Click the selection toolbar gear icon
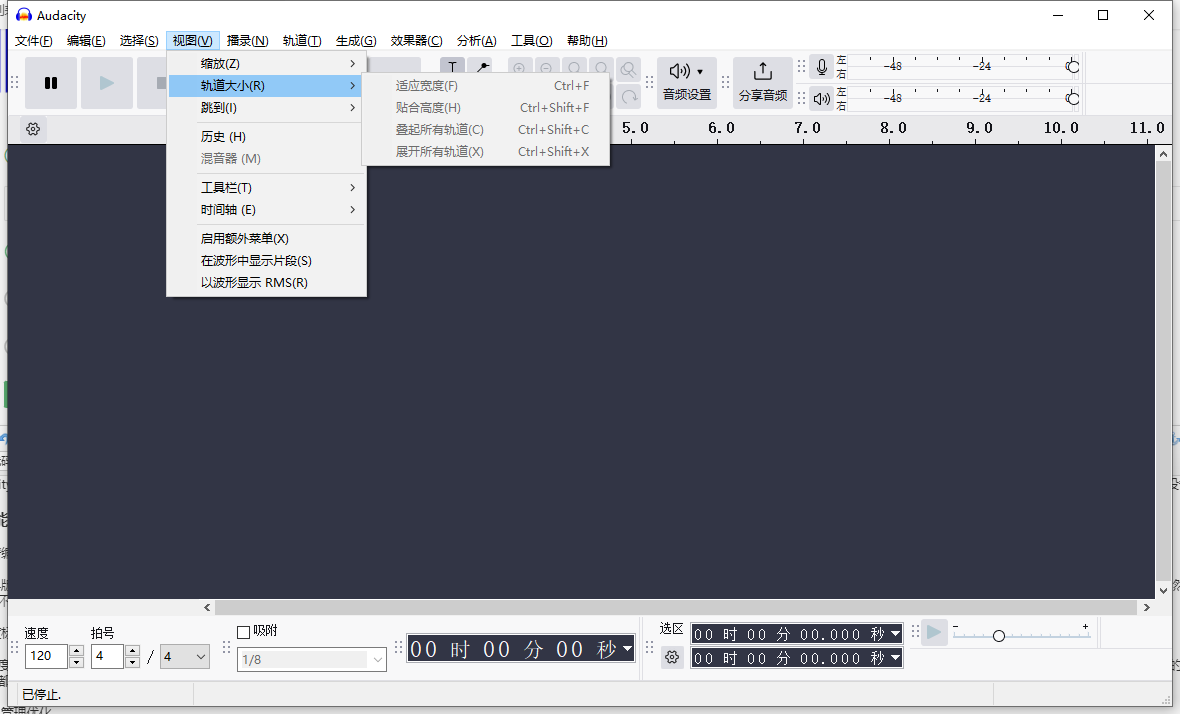The width and height of the screenshot is (1180, 714). click(x=672, y=658)
